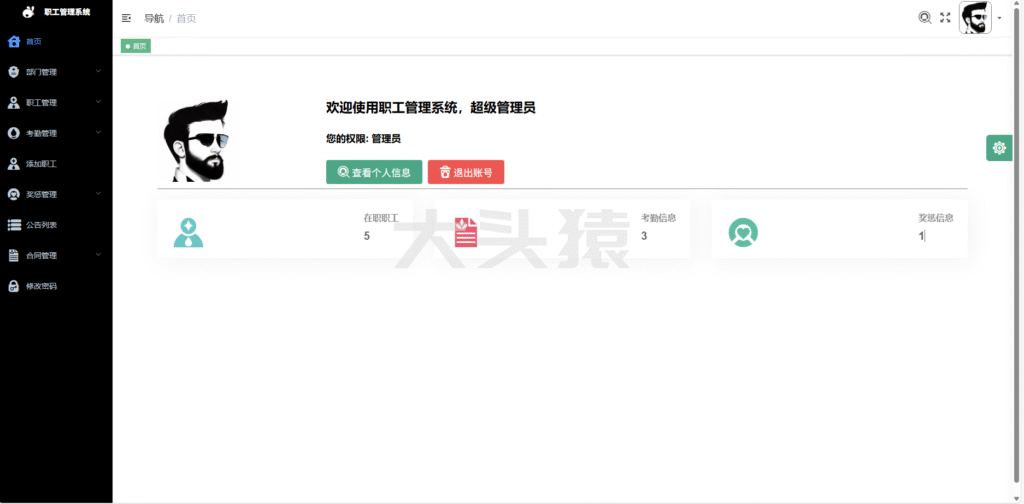
Task: Switch to the green 首页 page tab
Action: 136,46
